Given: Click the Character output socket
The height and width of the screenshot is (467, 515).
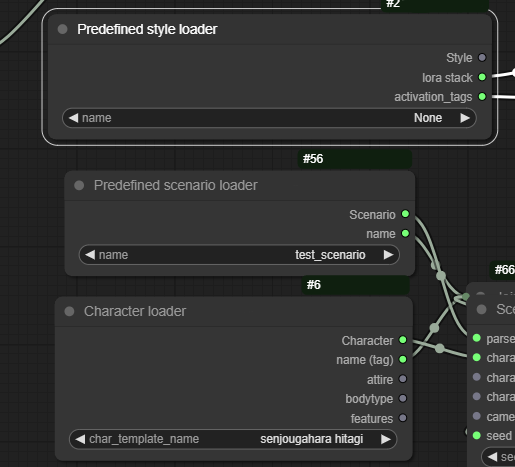Looking at the screenshot, I should pyautogui.click(x=403, y=340).
